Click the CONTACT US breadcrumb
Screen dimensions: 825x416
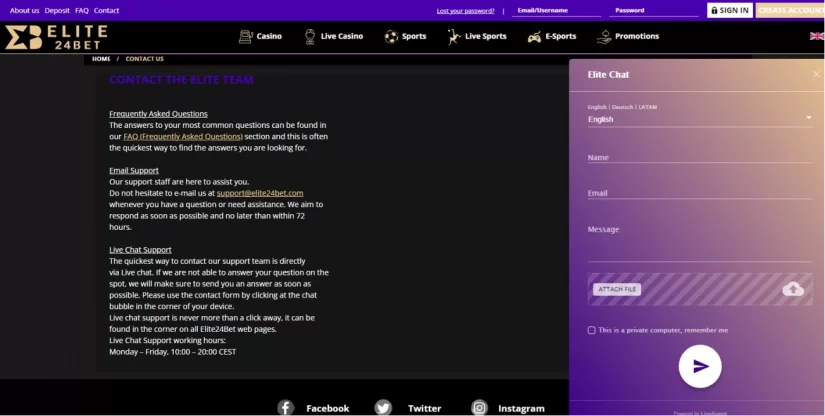click(144, 59)
